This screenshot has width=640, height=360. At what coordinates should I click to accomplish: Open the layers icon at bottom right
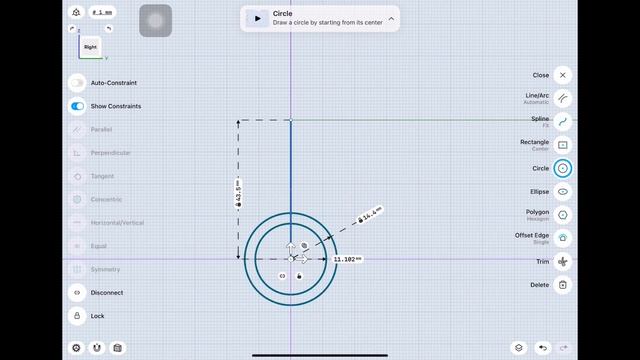519,348
